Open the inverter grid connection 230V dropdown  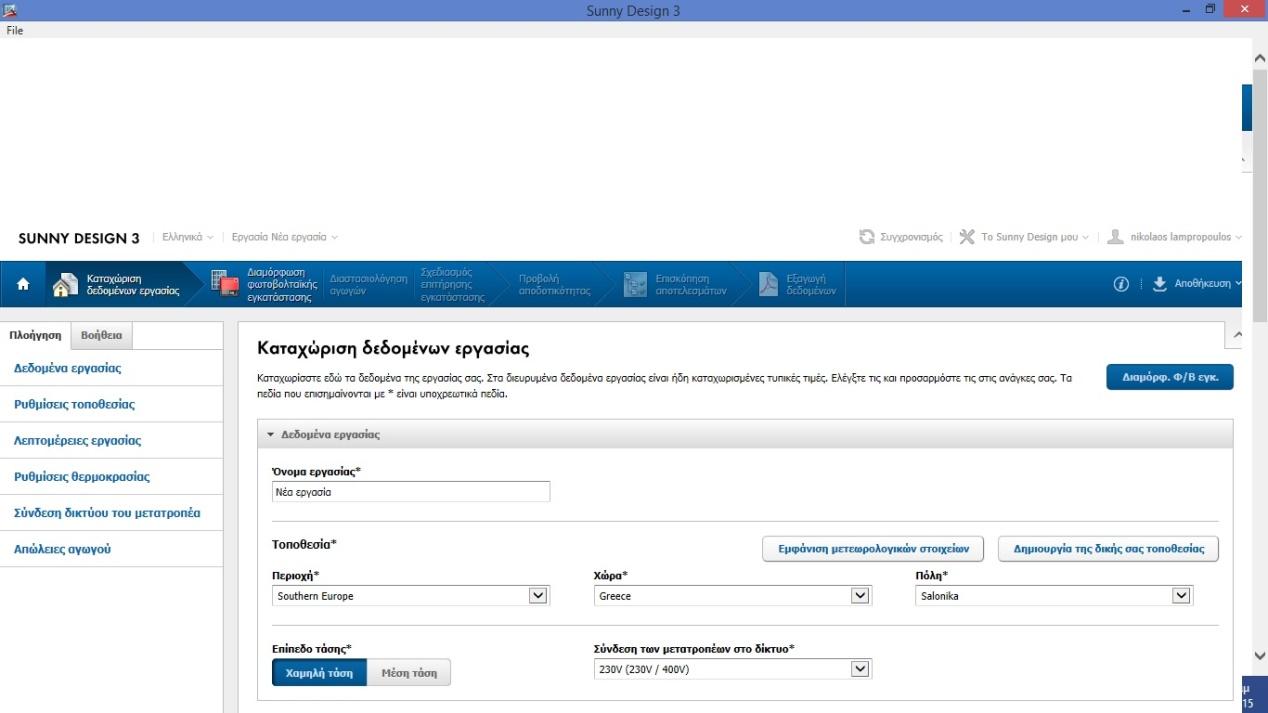733,669
